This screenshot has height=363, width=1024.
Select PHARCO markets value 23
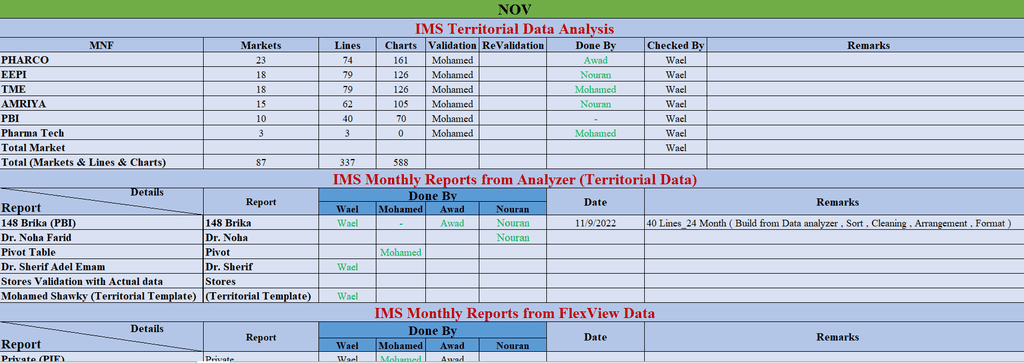point(261,60)
